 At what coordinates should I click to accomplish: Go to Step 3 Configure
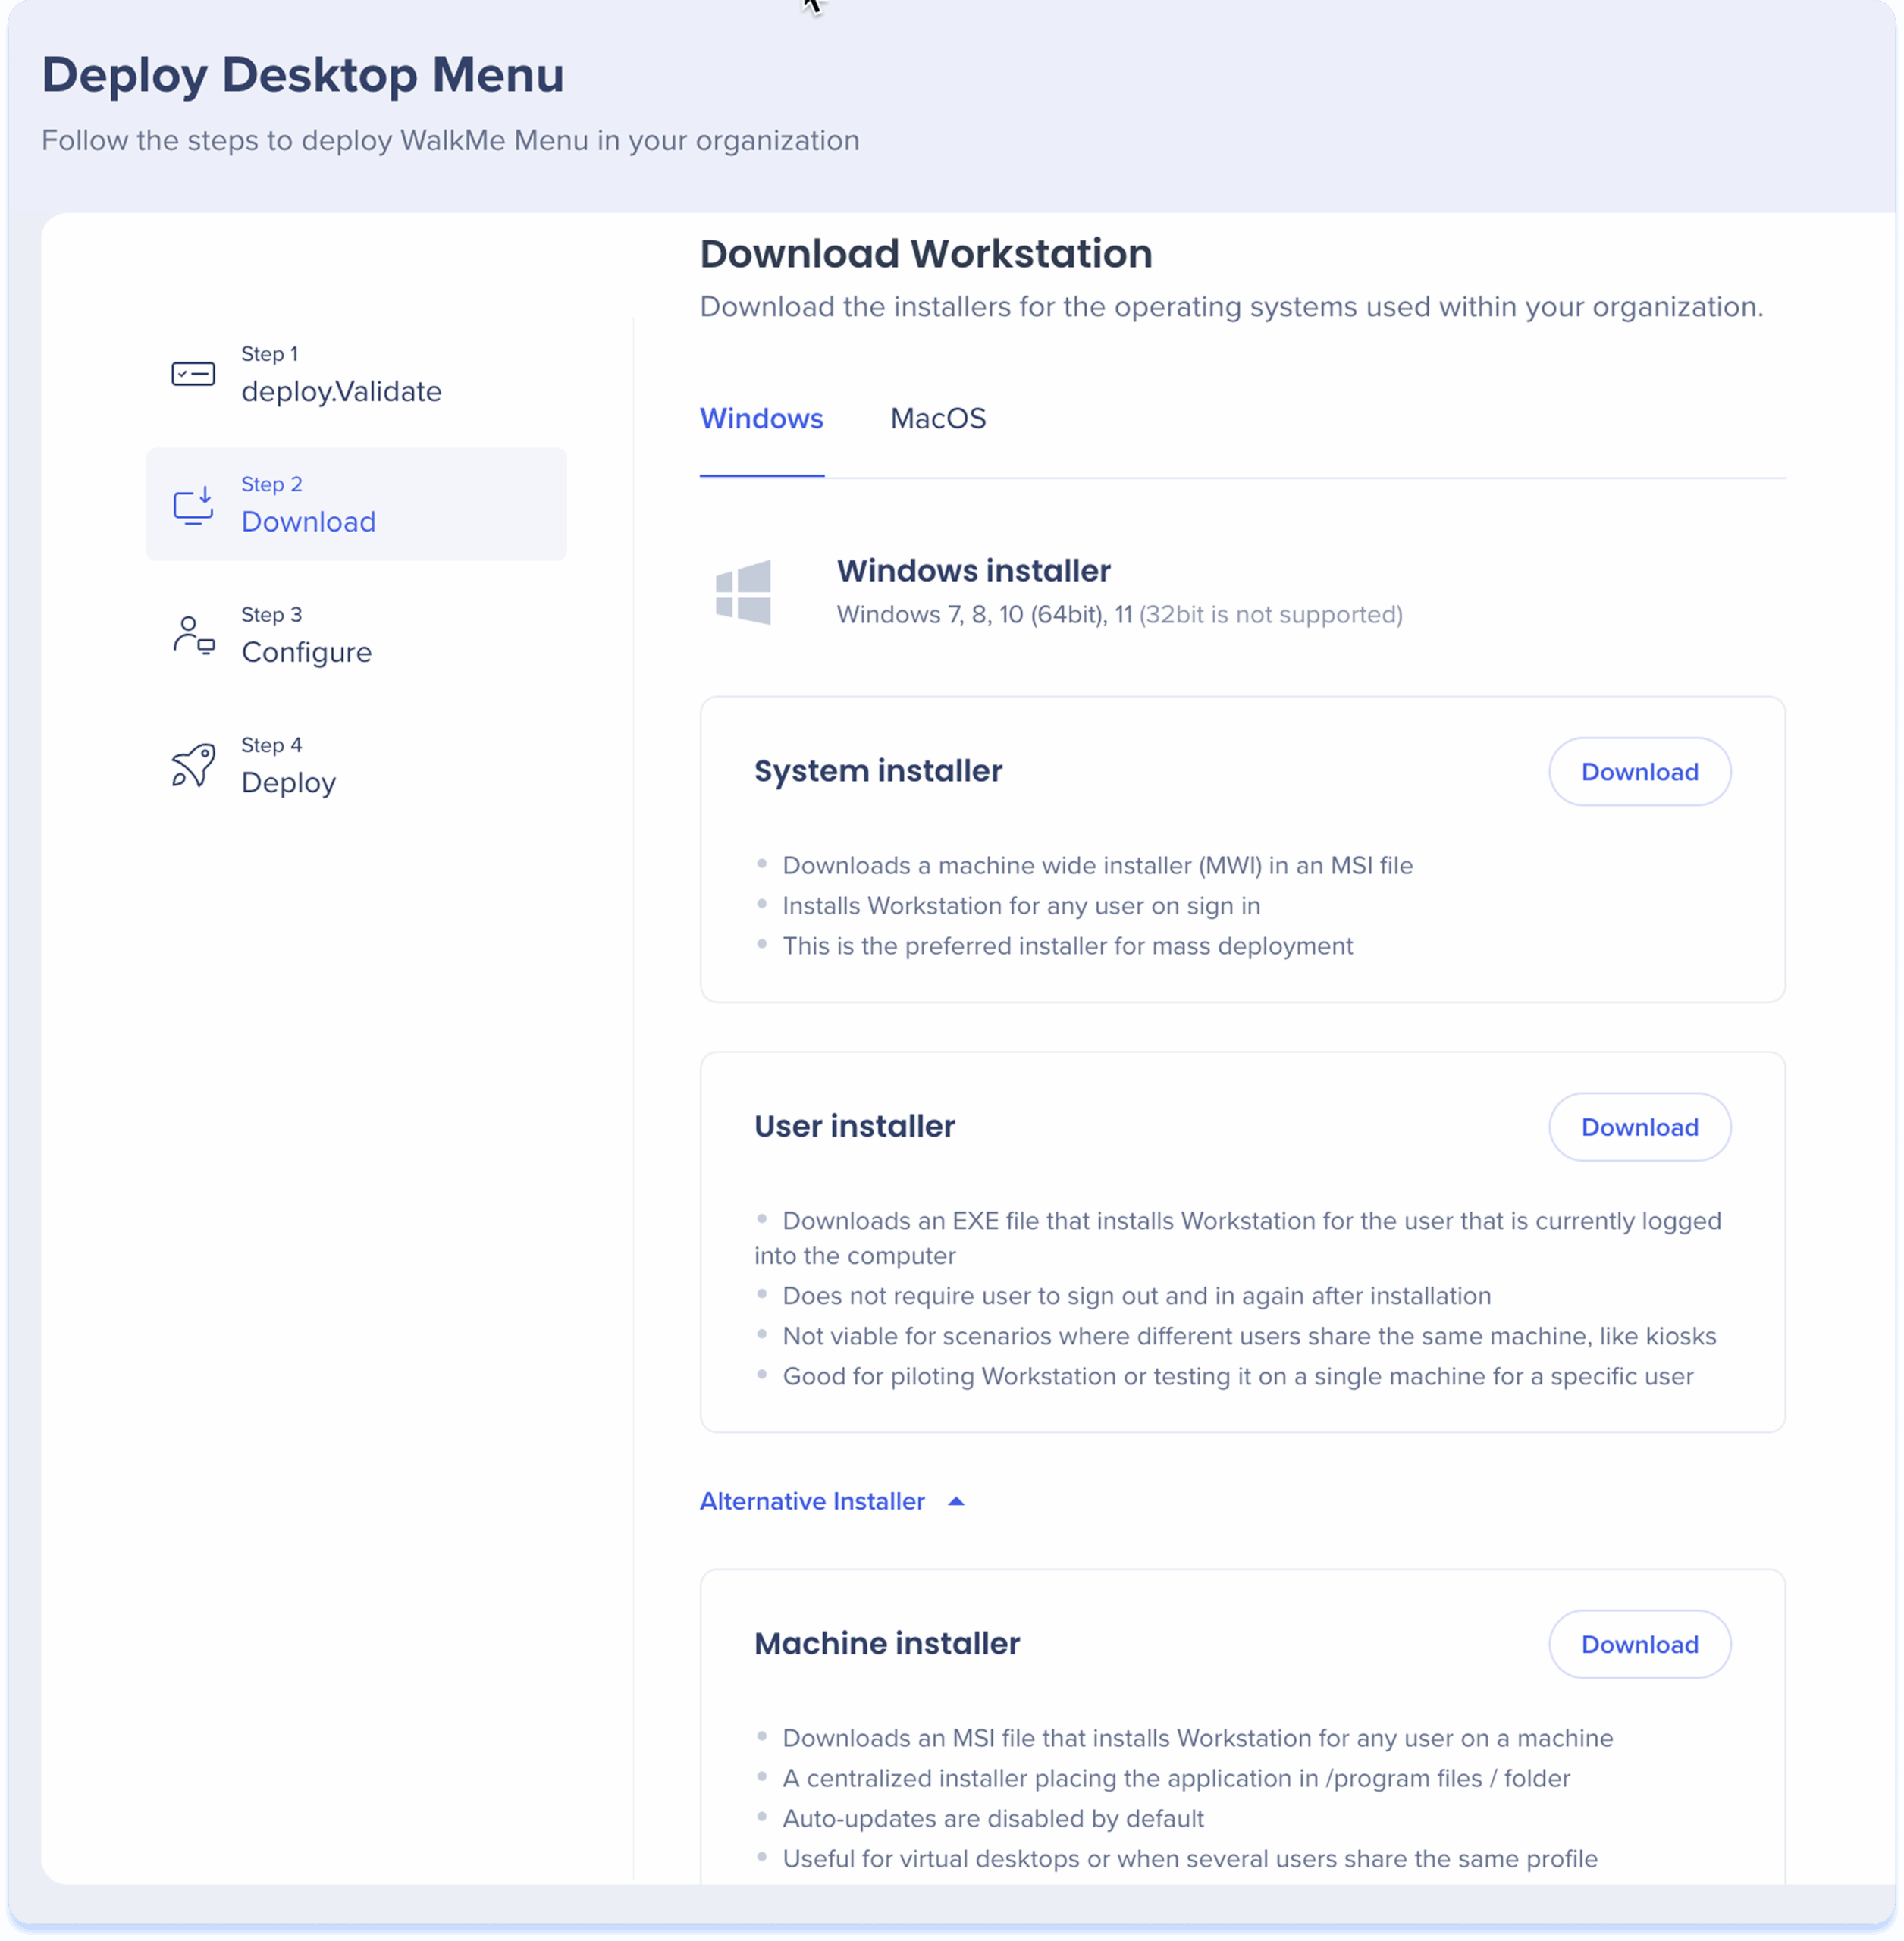pos(356,635)
